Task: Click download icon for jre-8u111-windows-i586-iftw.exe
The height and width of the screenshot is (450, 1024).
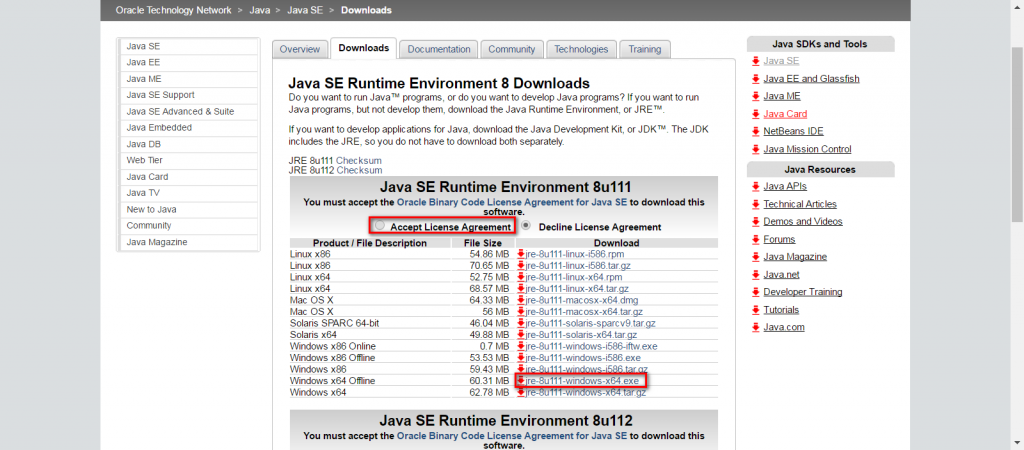Action: click(x=521, y=346)
